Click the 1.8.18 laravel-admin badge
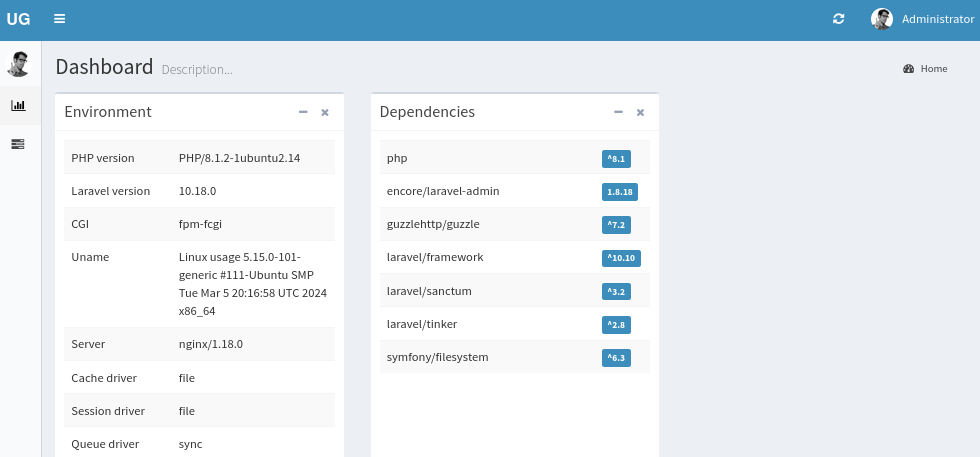The width and height of the screenshot is (980, 457). point(619,192)
